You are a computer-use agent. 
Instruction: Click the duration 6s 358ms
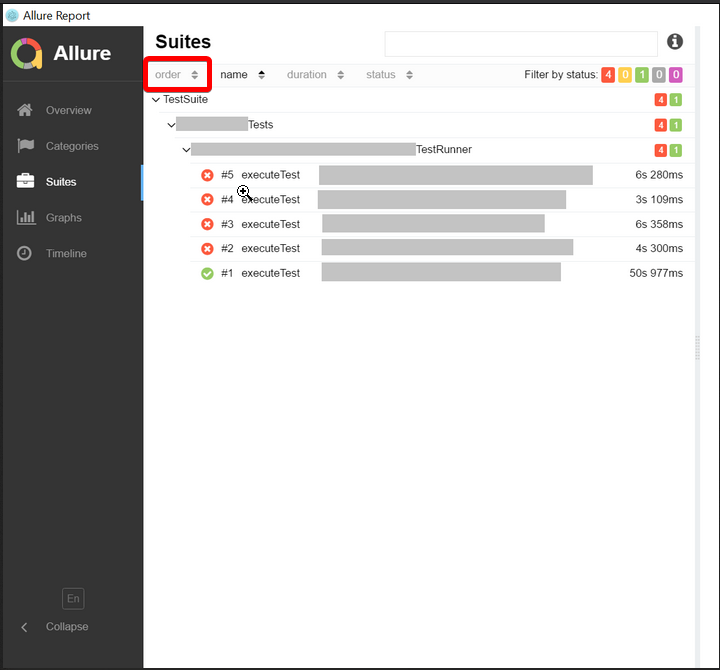(659, 224)
